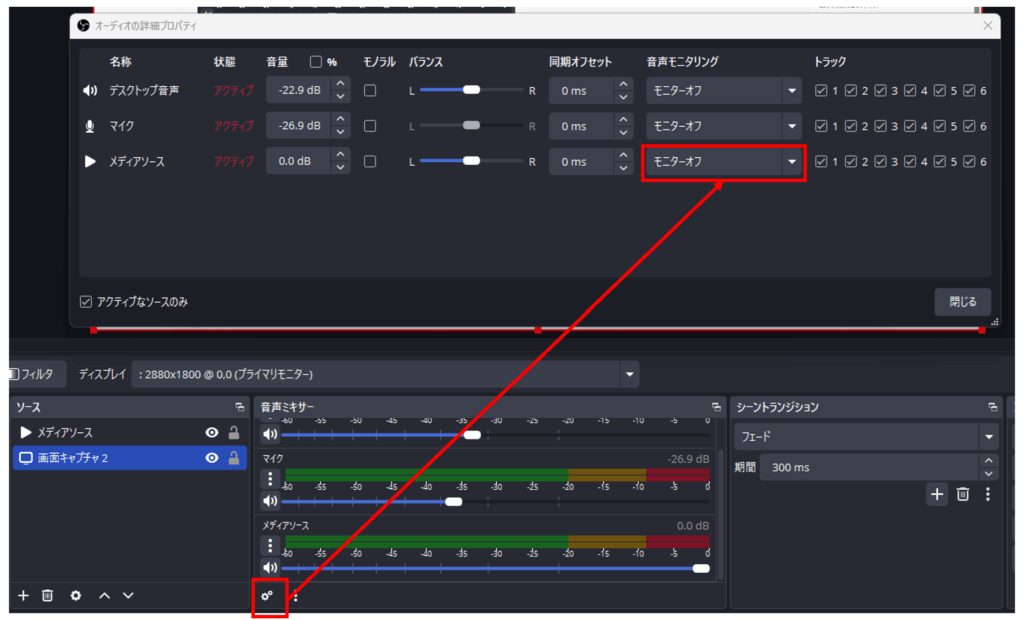This screenshot has height=620, width=1024.
Task: Open メディアソース mixer three-dot menu
Action: (x=270, y=545)
